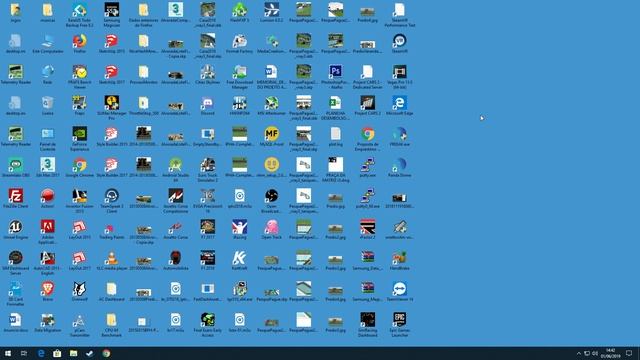Switch to Chrome on the taskbar
Viewport: 640px width, 360px height.
(106, 353)
